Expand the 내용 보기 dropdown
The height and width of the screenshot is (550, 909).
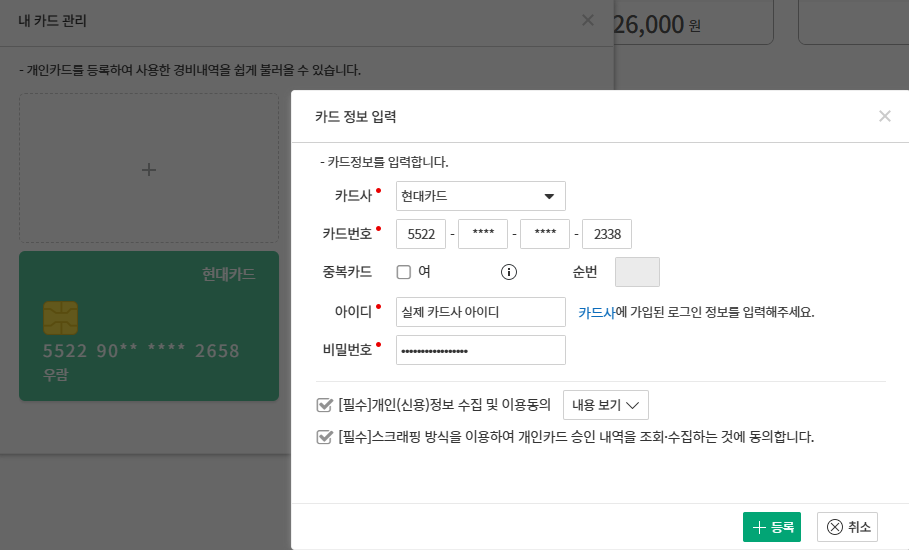pyautogui.click(x=606, y=405)
